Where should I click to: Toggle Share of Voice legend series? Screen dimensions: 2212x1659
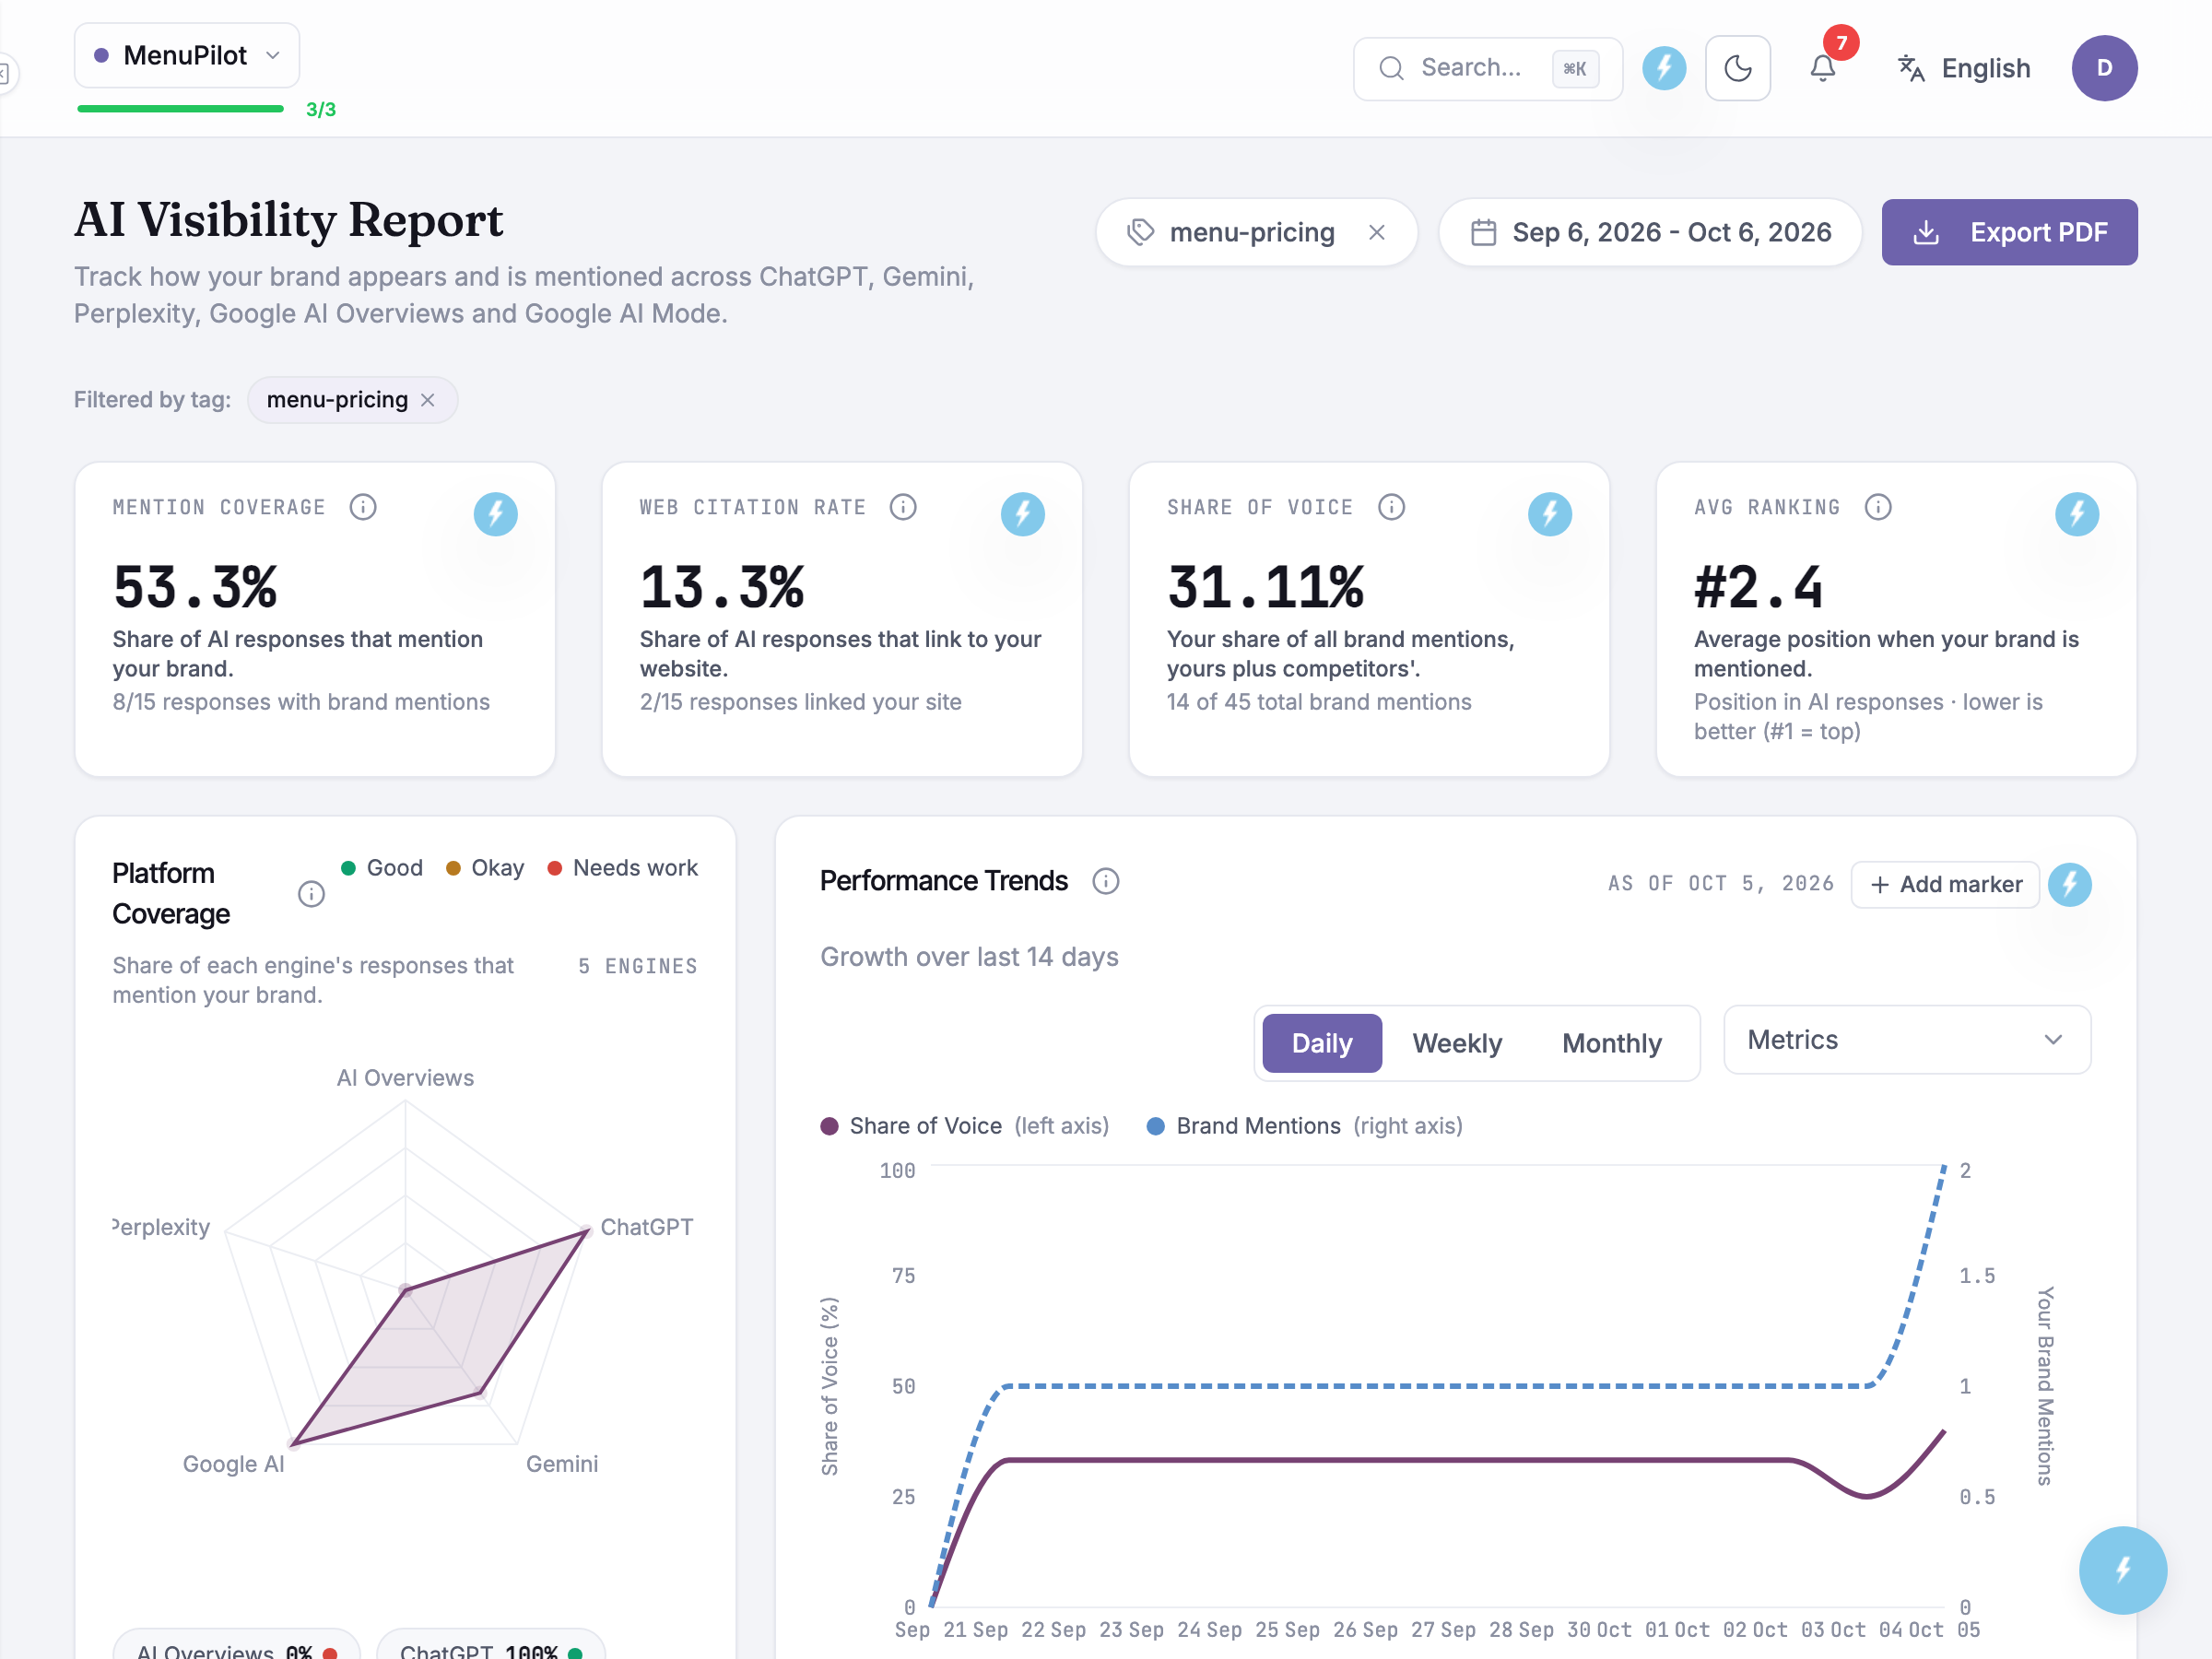[x=964, y=1126]
